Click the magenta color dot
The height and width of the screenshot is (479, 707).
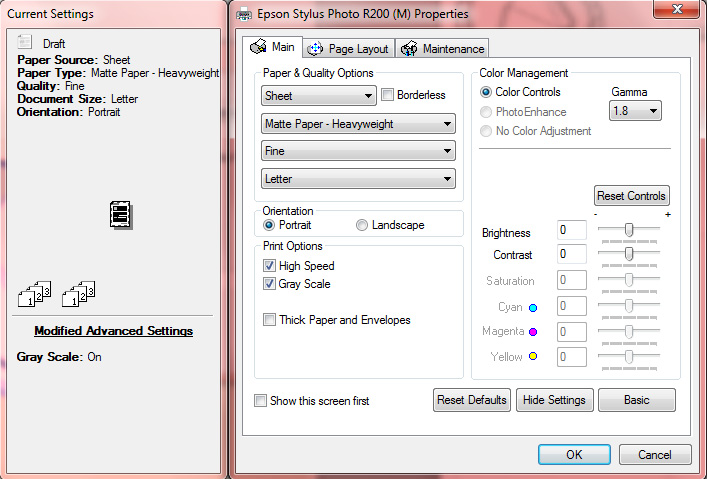[x=533, y=332]
